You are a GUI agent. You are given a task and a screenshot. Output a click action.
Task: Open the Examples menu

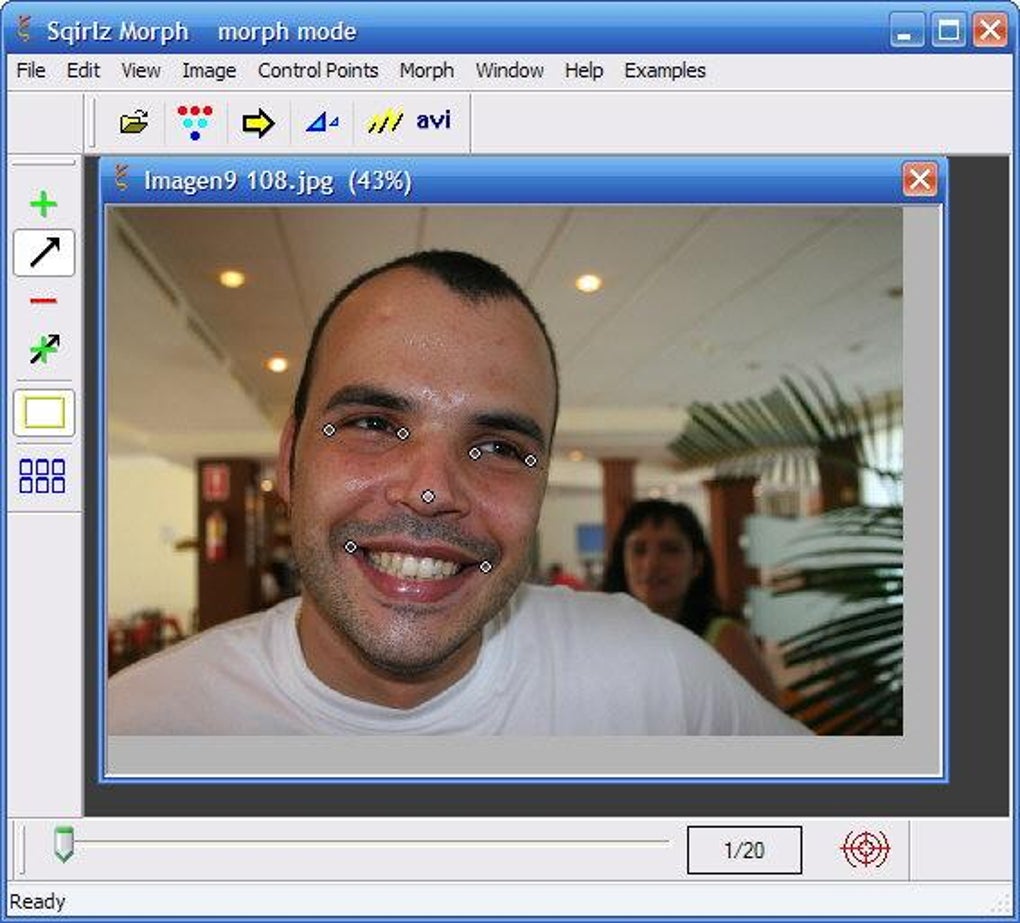(x=665, y=70)
